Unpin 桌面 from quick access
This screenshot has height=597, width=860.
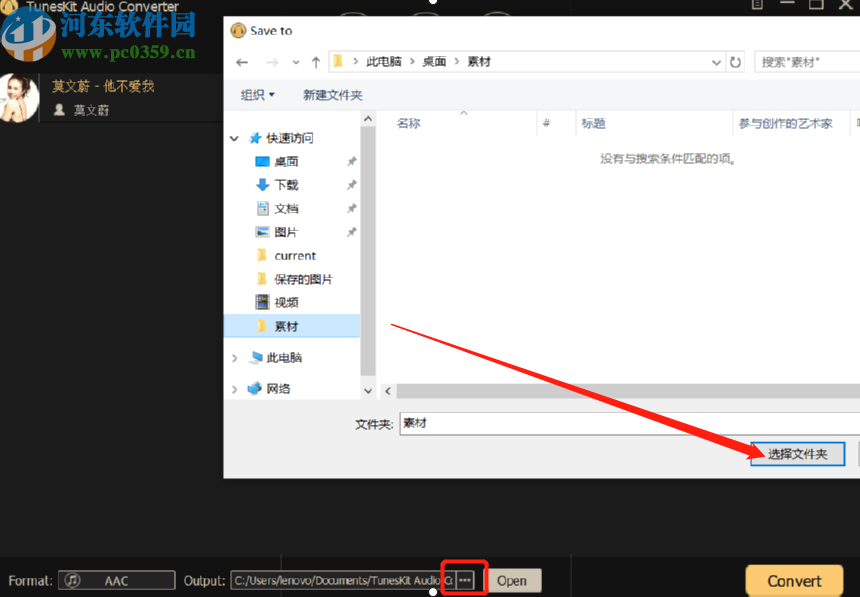click(x=352, y=161)
